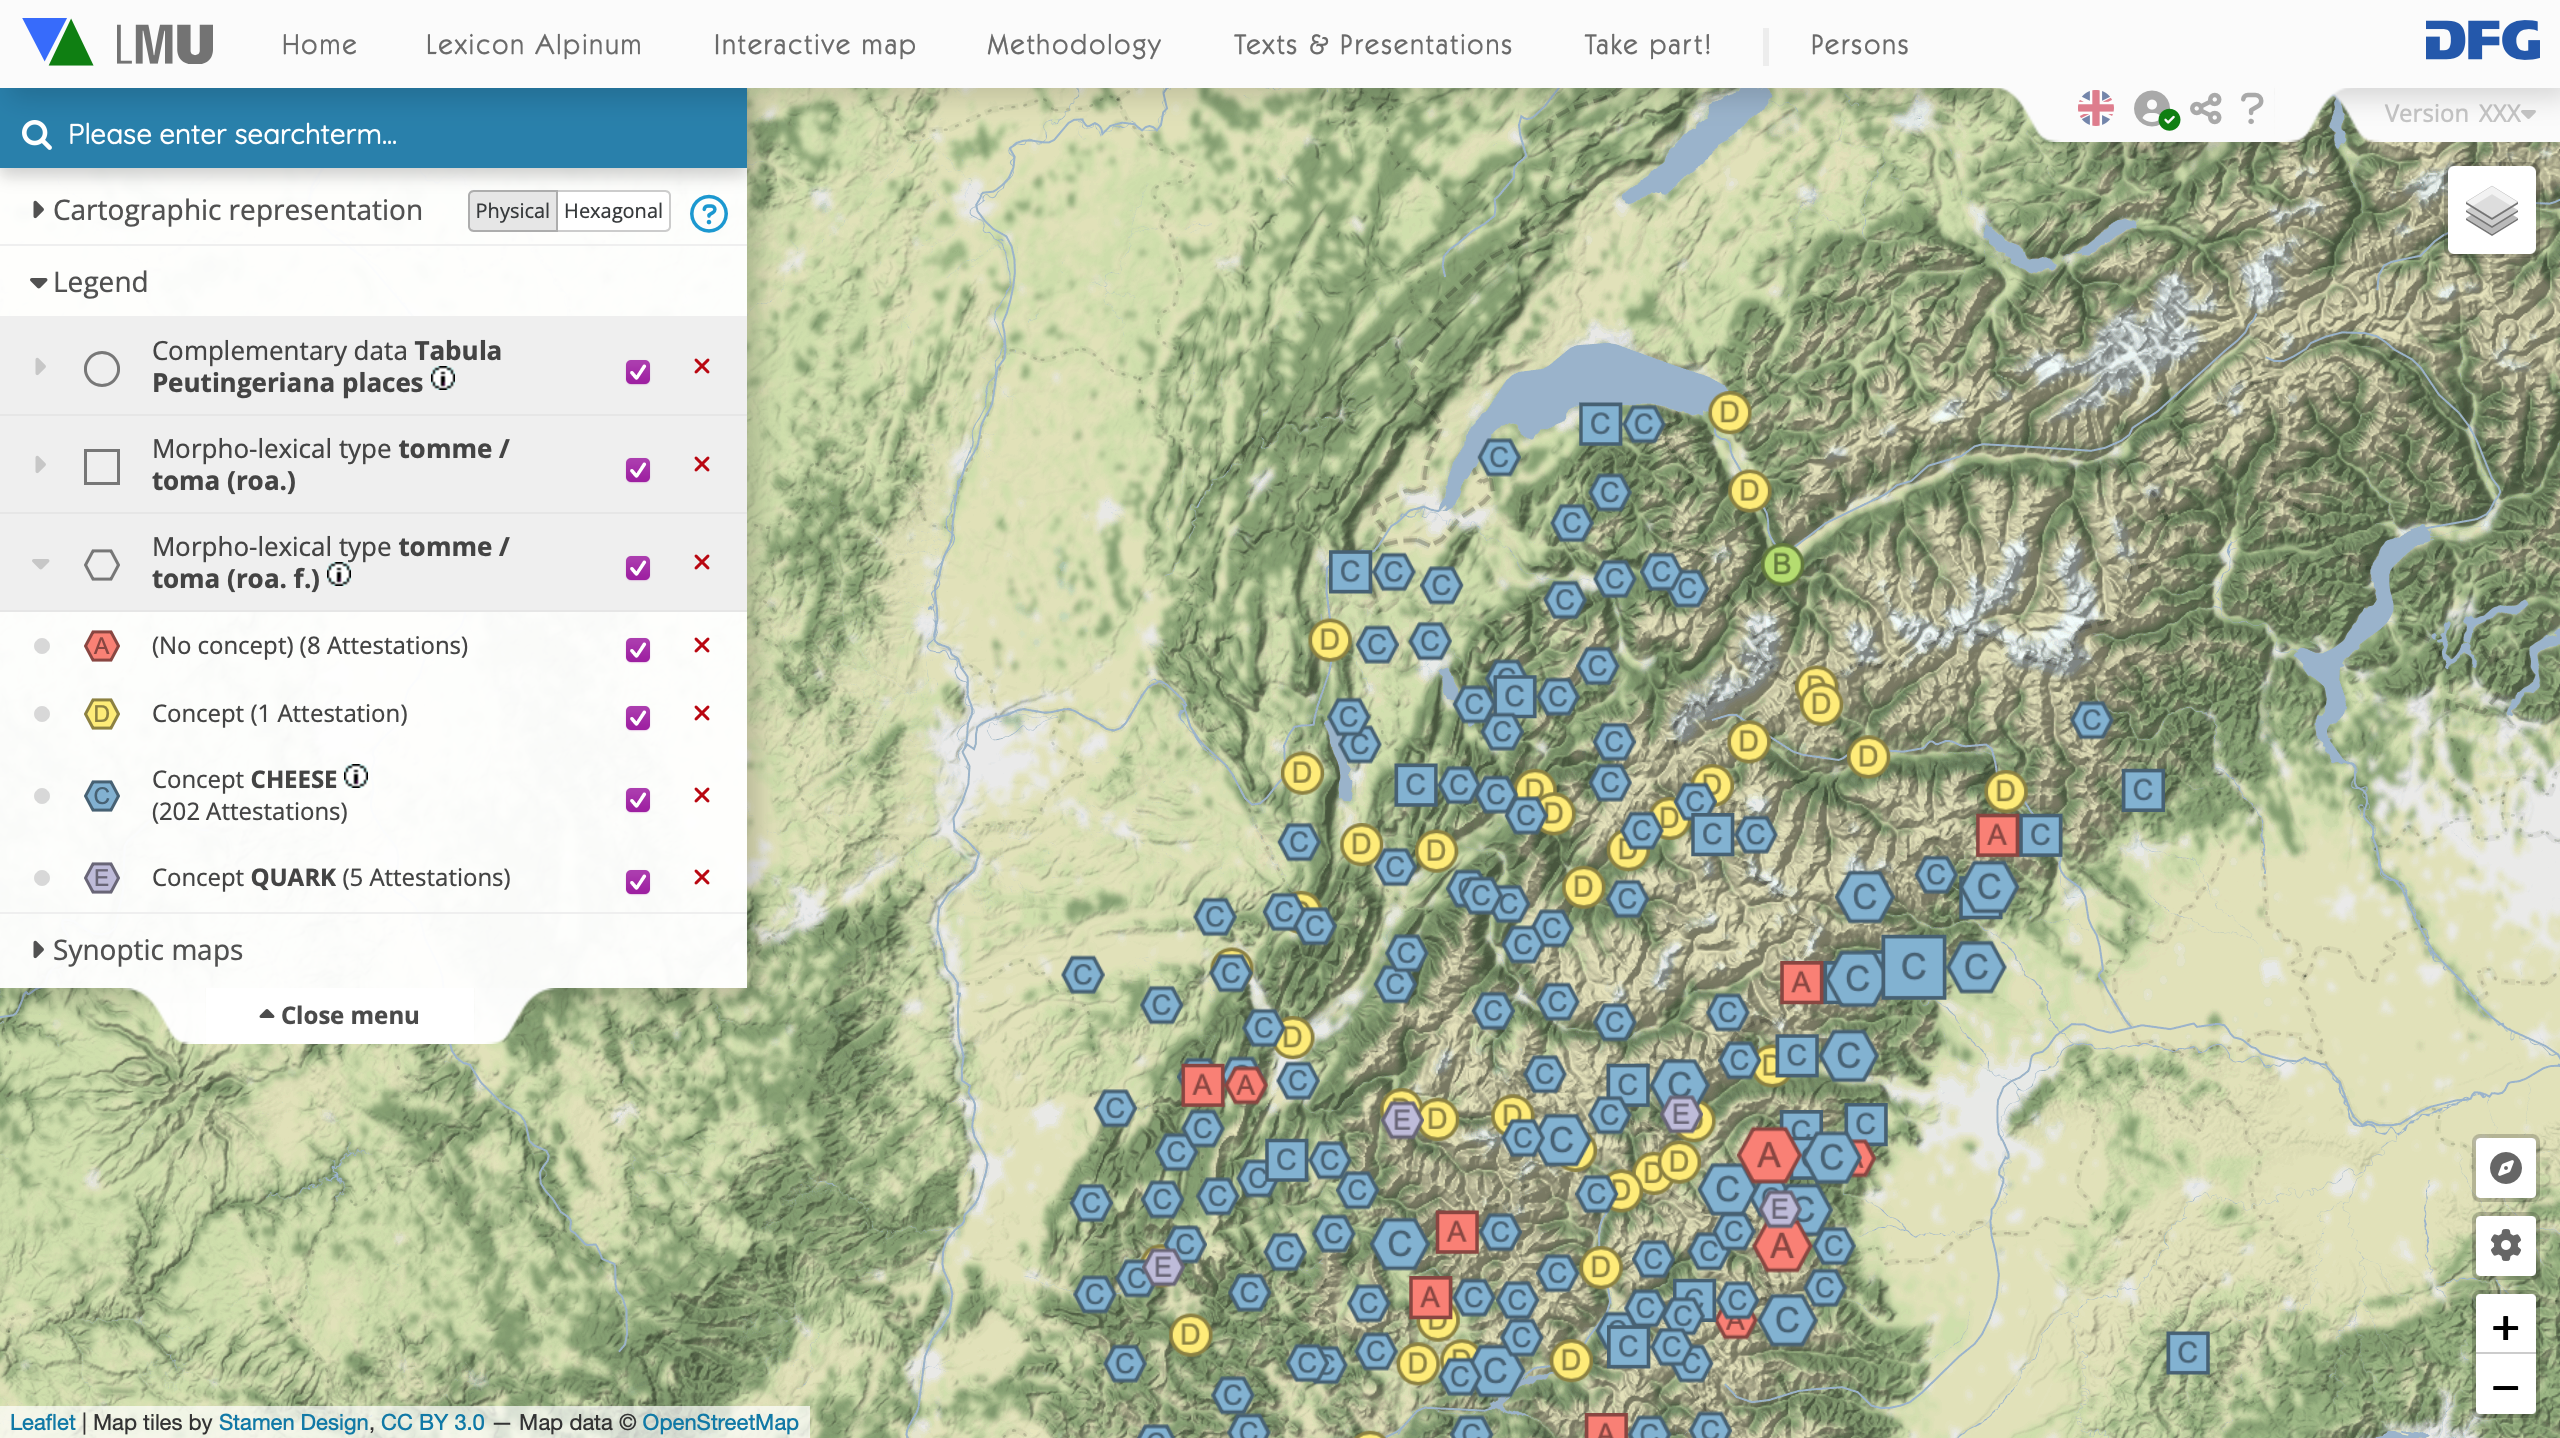Open the language flag selector
Viewport: 2560px width, 1438px height.
2095,108
